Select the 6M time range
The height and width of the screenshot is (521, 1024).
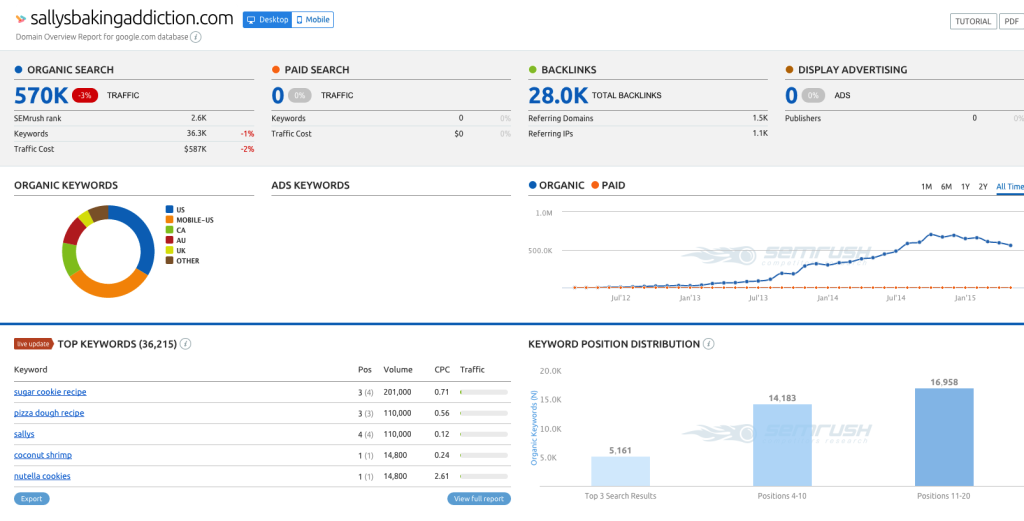pos(946,187)
